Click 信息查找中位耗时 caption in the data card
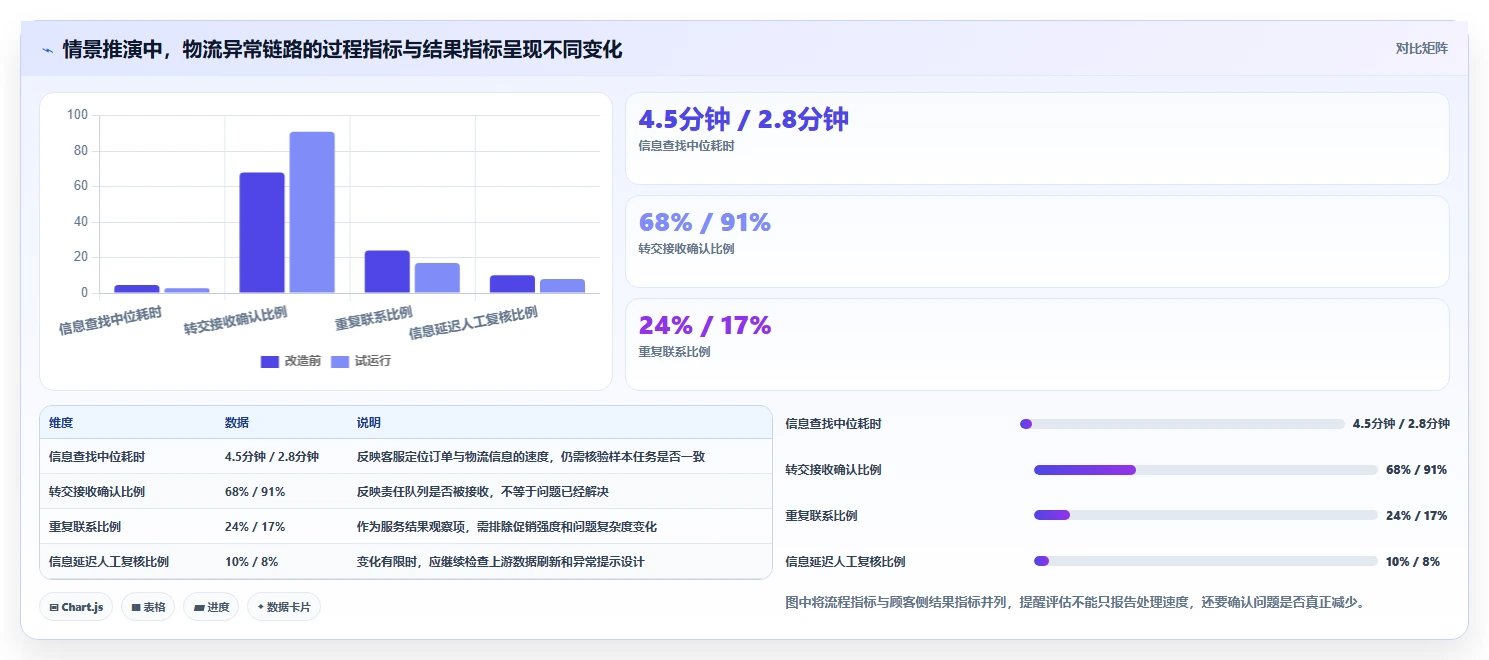The height and width of the screenshot is (660, 1489). [686, 146]
